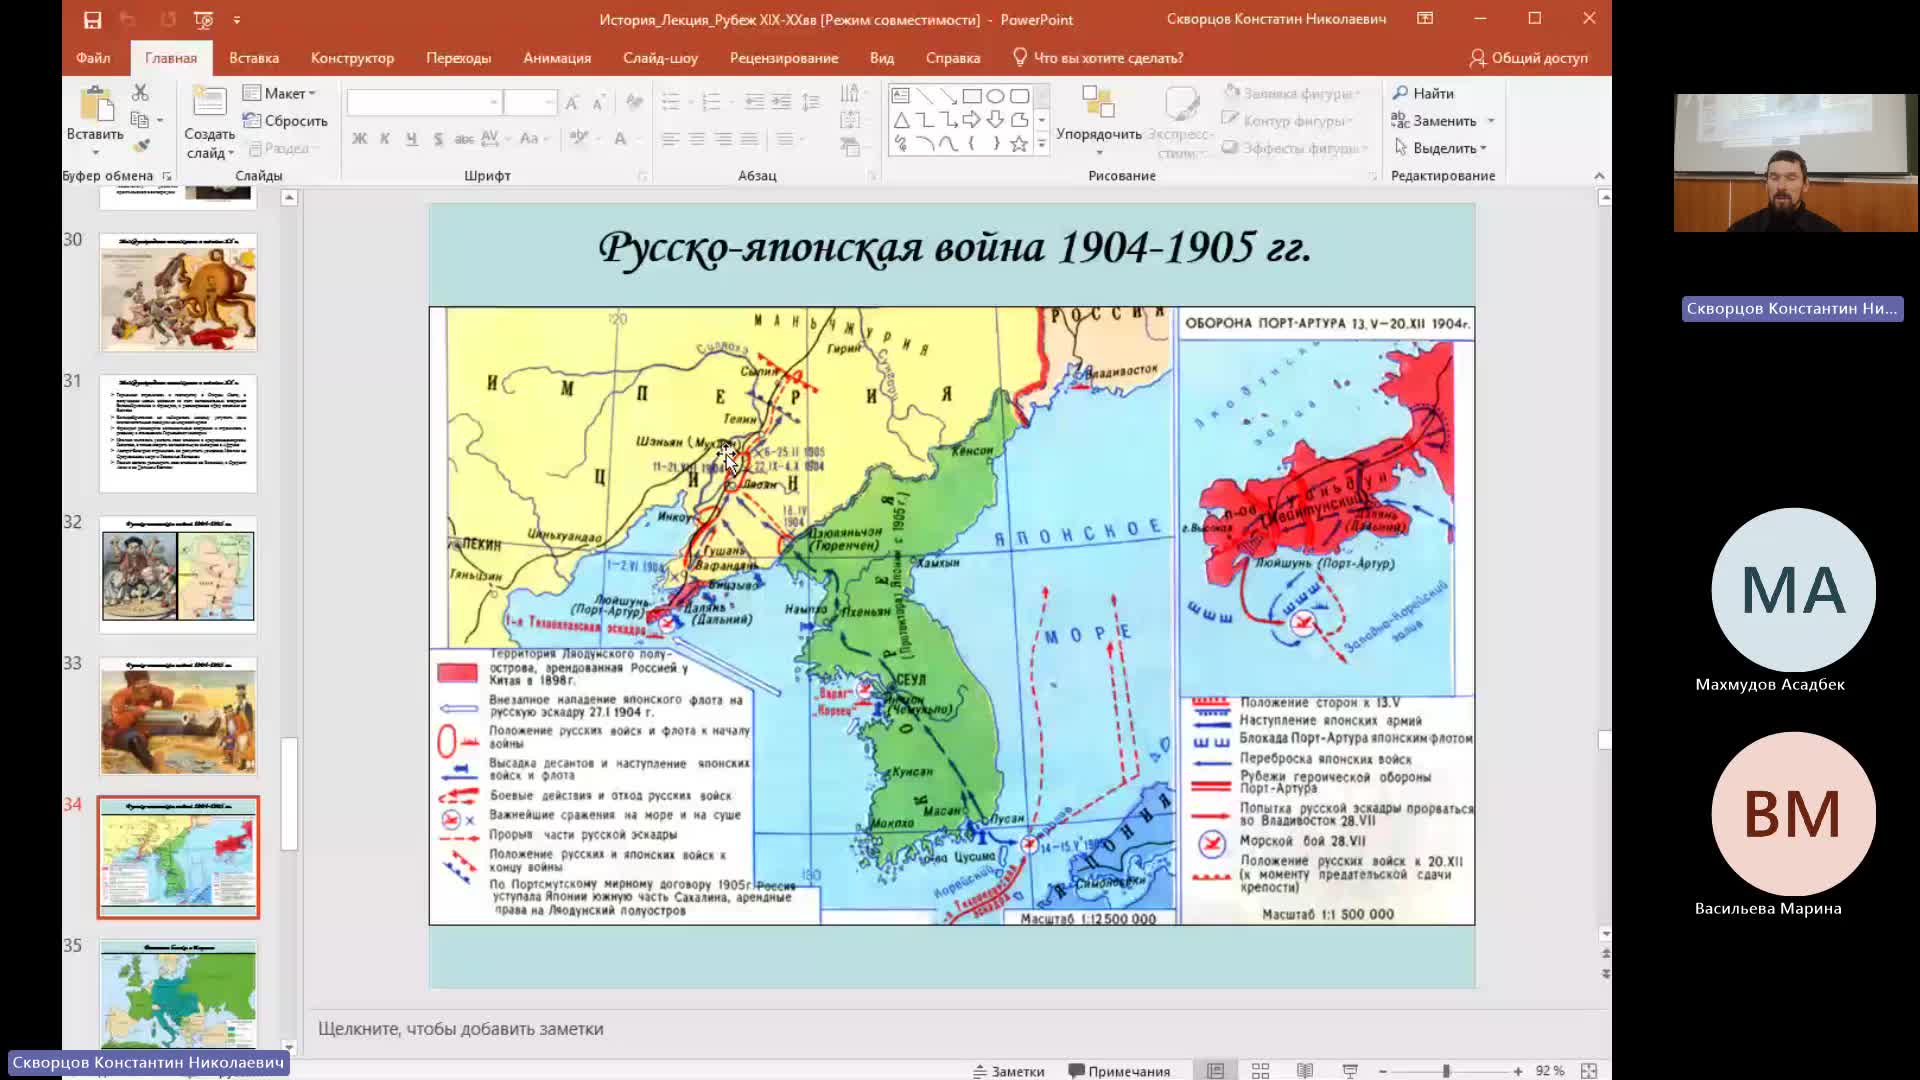Screen dimensions: 1920x1080
Task: Click the Общий доступ share button
Action: pos(1529,58)
